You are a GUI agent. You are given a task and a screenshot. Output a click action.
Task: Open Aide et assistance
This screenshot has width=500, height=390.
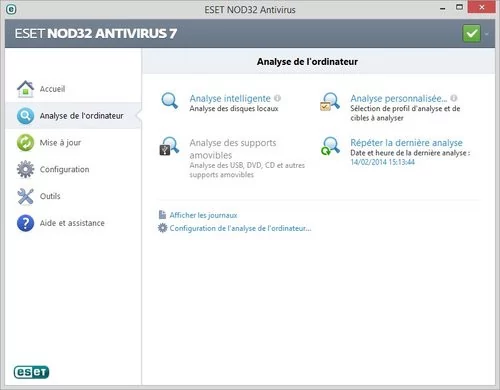(72, 223)
